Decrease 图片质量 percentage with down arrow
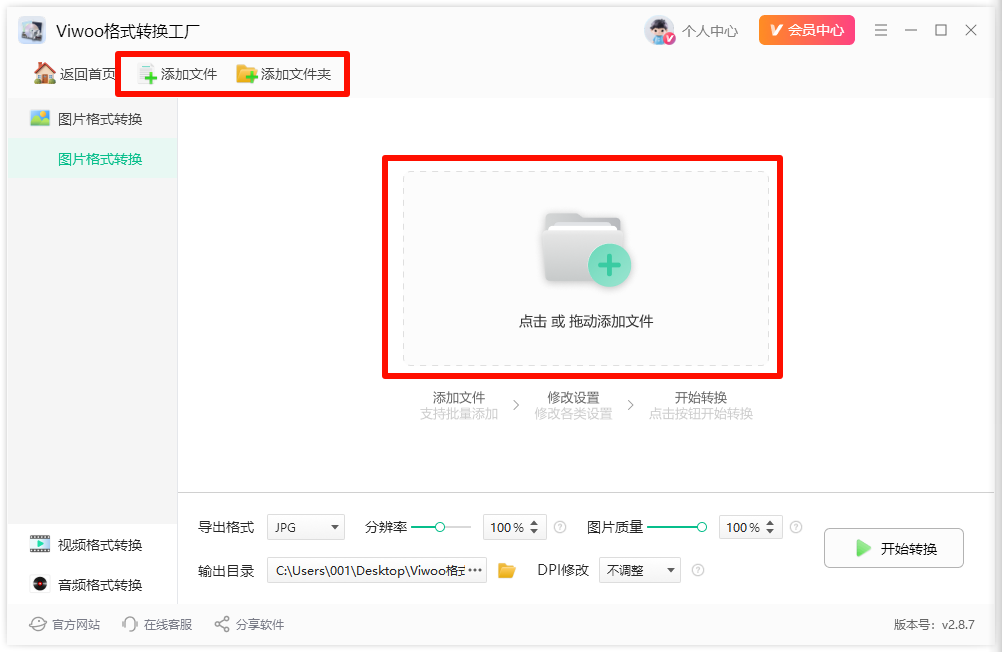This screenshot has height=652, width=1002. [770, 532]
